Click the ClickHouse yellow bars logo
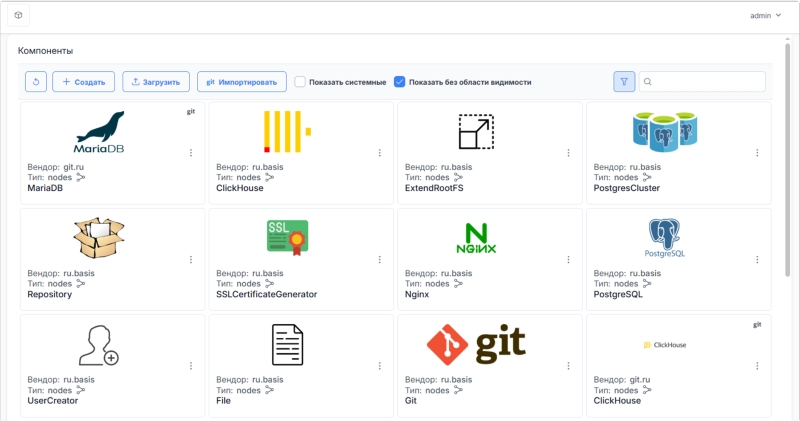This screenshot has height=421, width=800. pyautogui.click(x=287, y=132)
